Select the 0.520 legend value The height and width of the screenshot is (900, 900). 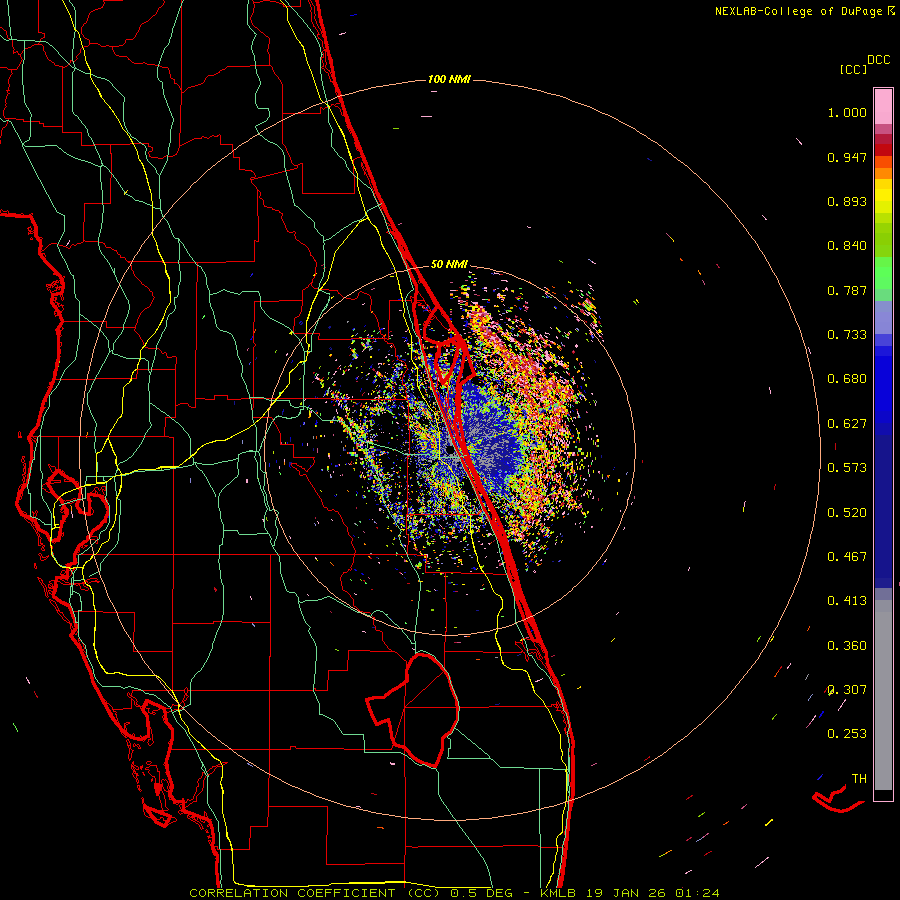[847, 513]
